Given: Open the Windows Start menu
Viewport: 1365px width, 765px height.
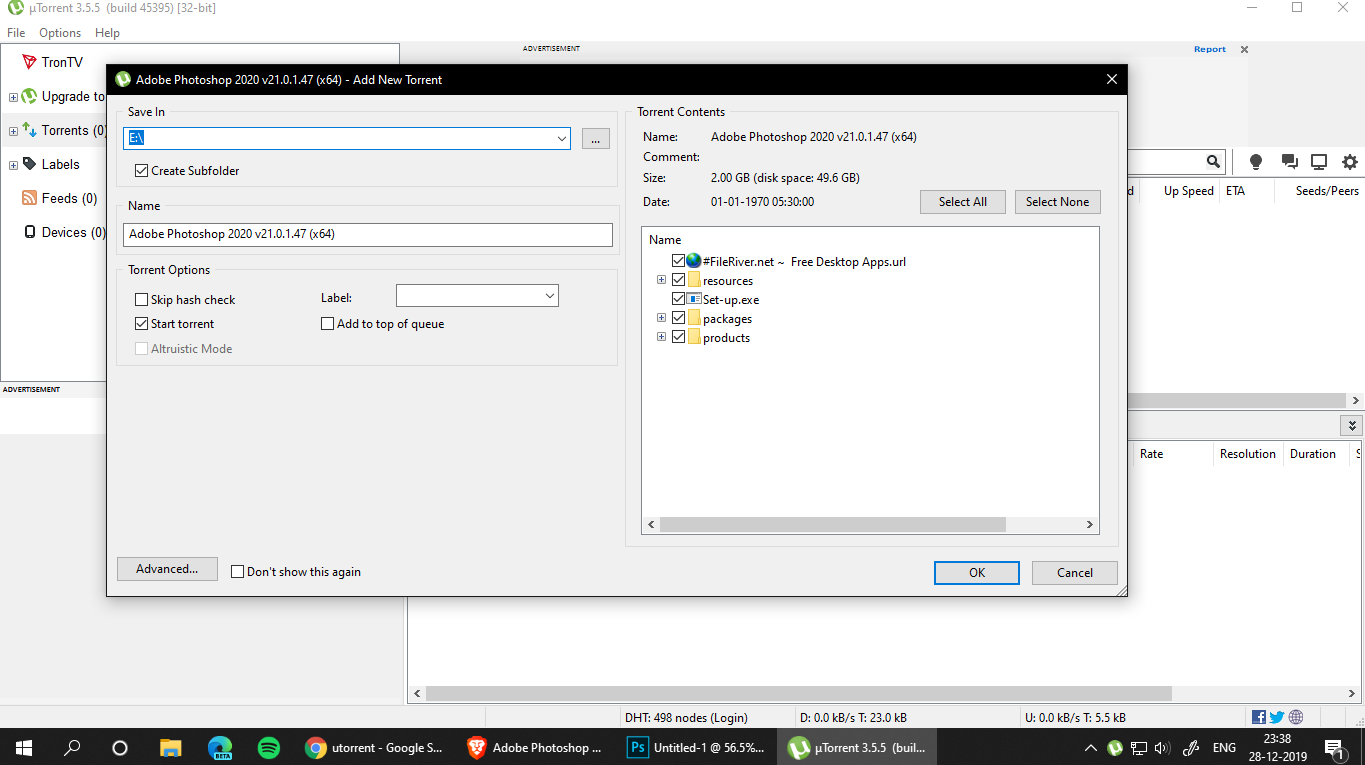Looking at the screenshot, I should coord(24,747).
